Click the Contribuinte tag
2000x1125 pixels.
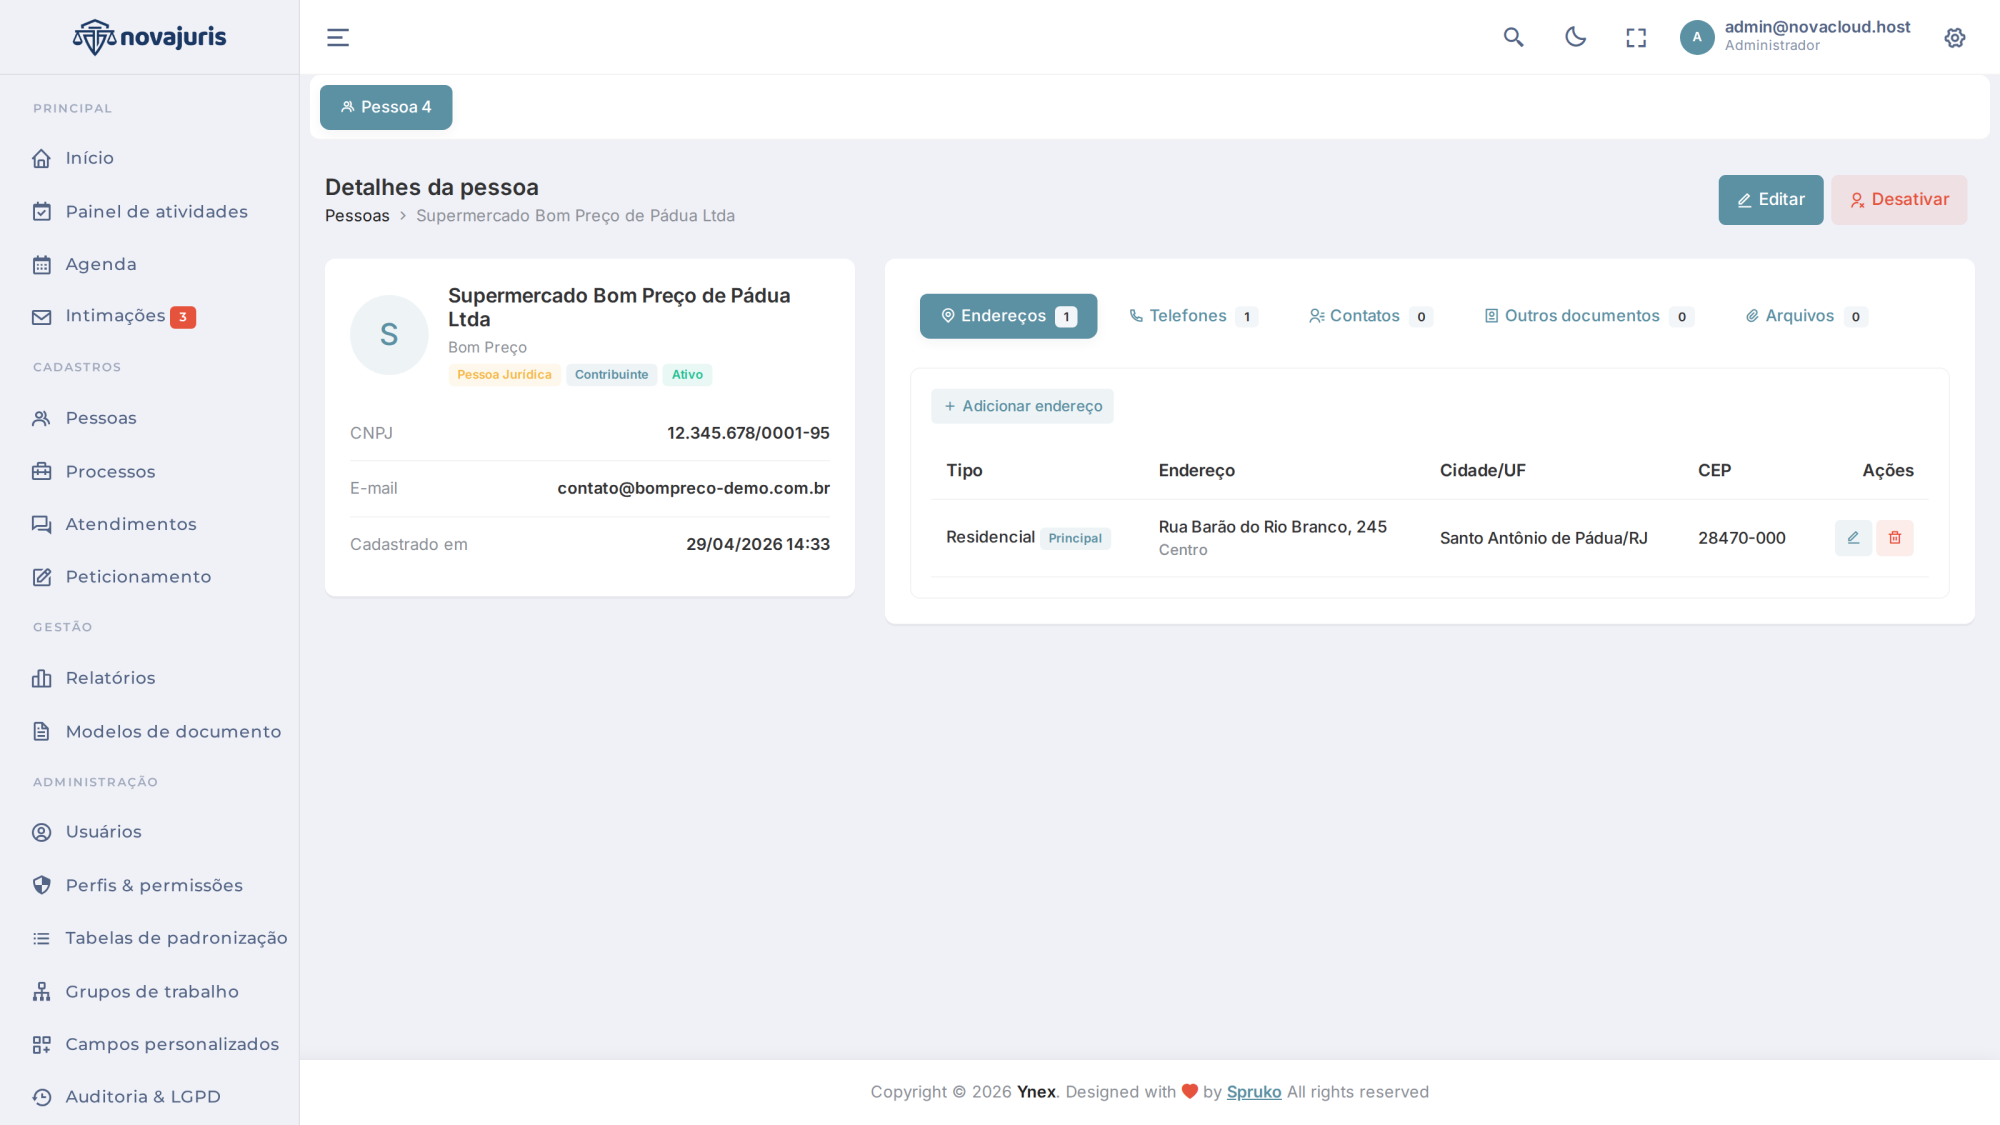611,375
